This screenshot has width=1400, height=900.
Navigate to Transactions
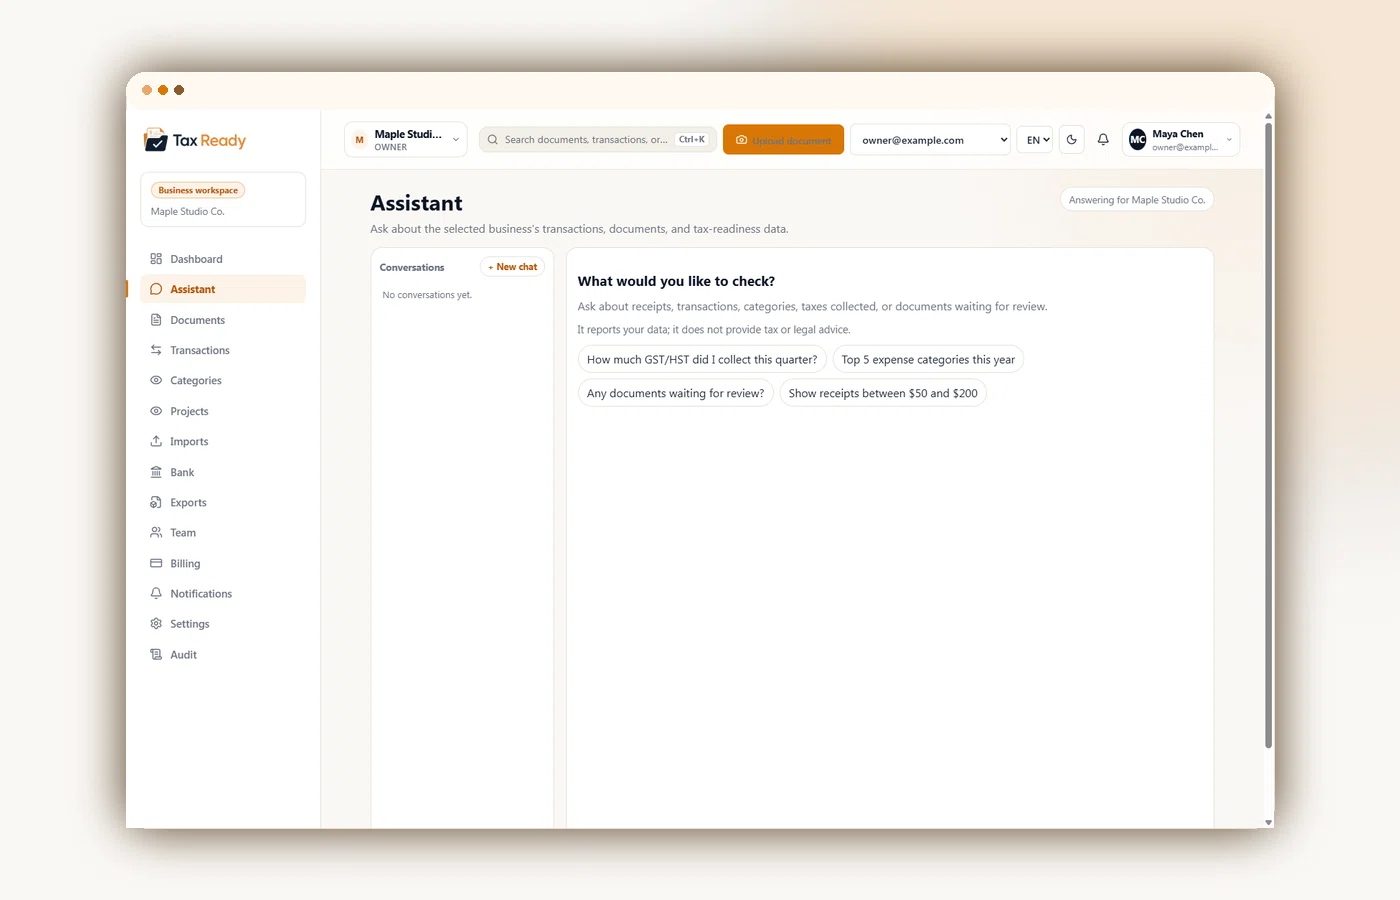click(x=223, y=350)
